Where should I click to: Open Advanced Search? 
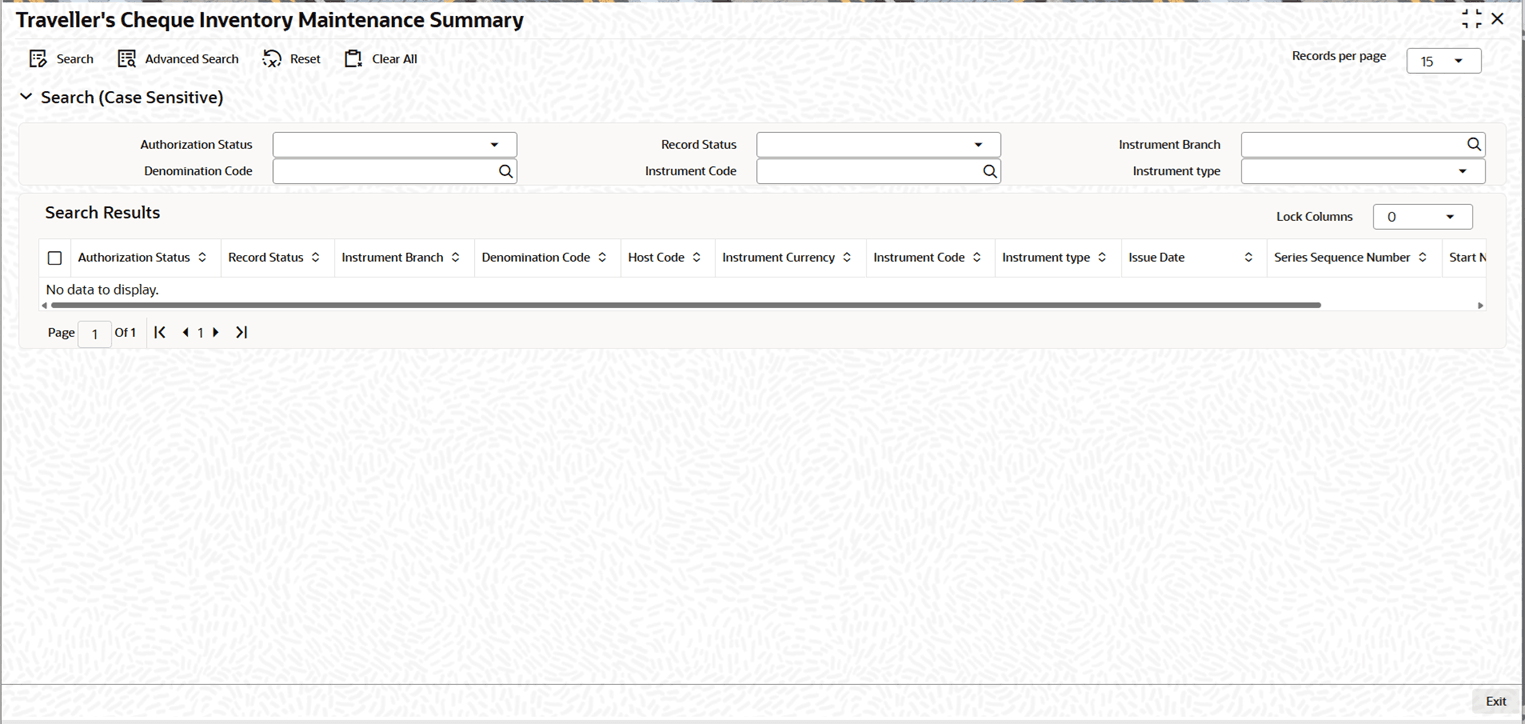(178, 59)
